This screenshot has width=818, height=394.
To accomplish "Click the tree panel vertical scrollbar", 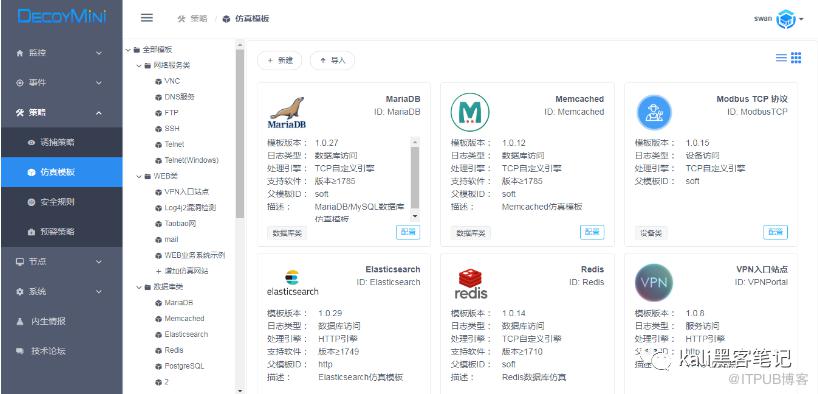I will click(x=240, y=133).
